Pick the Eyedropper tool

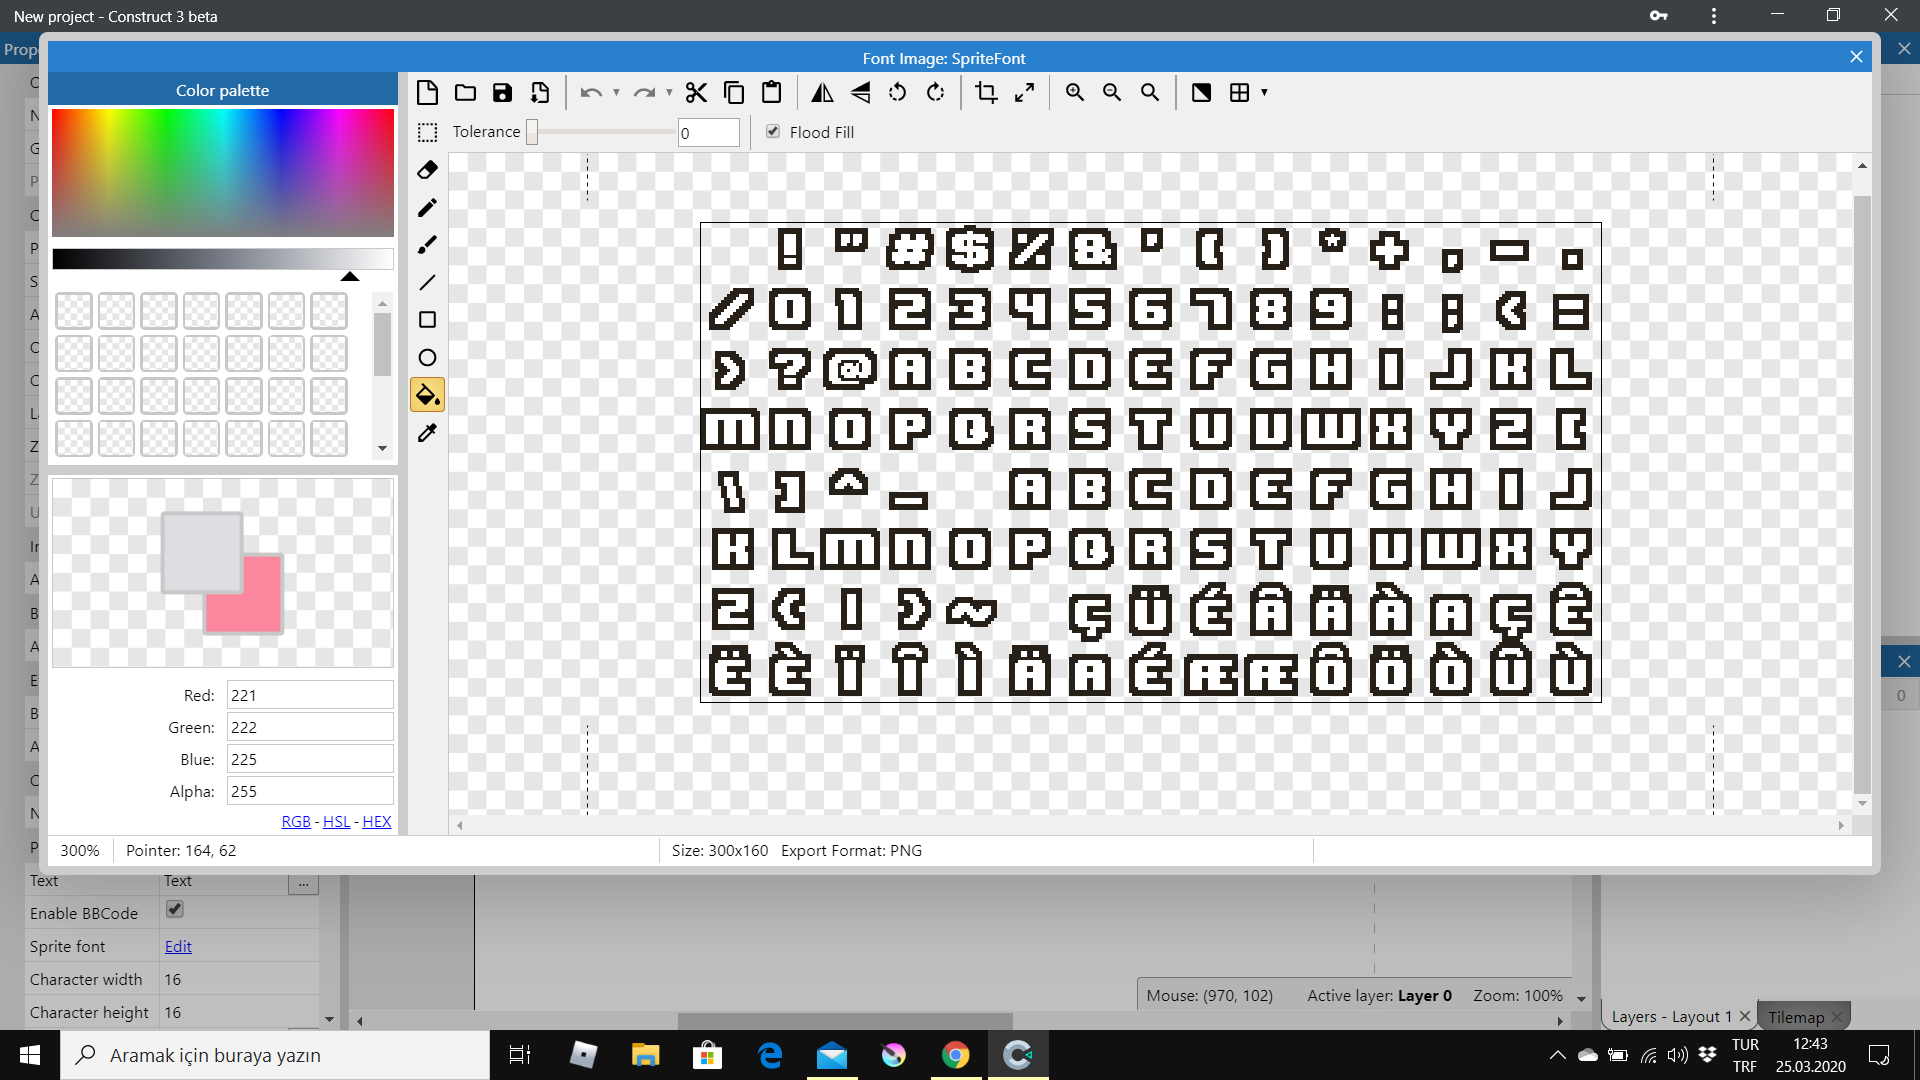point(428,432)
